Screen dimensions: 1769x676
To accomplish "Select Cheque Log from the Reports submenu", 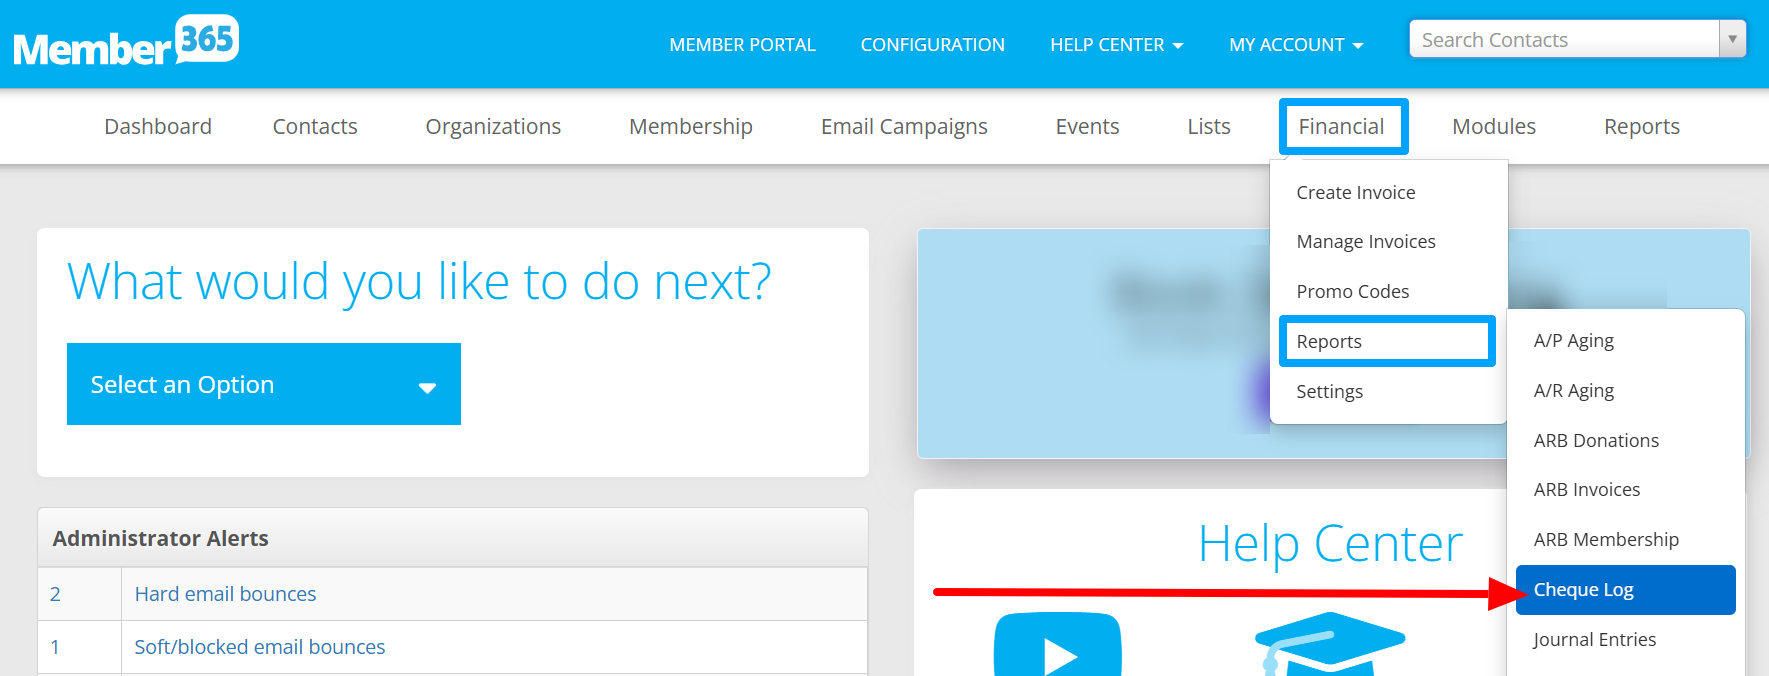I will click(1624, 590).
